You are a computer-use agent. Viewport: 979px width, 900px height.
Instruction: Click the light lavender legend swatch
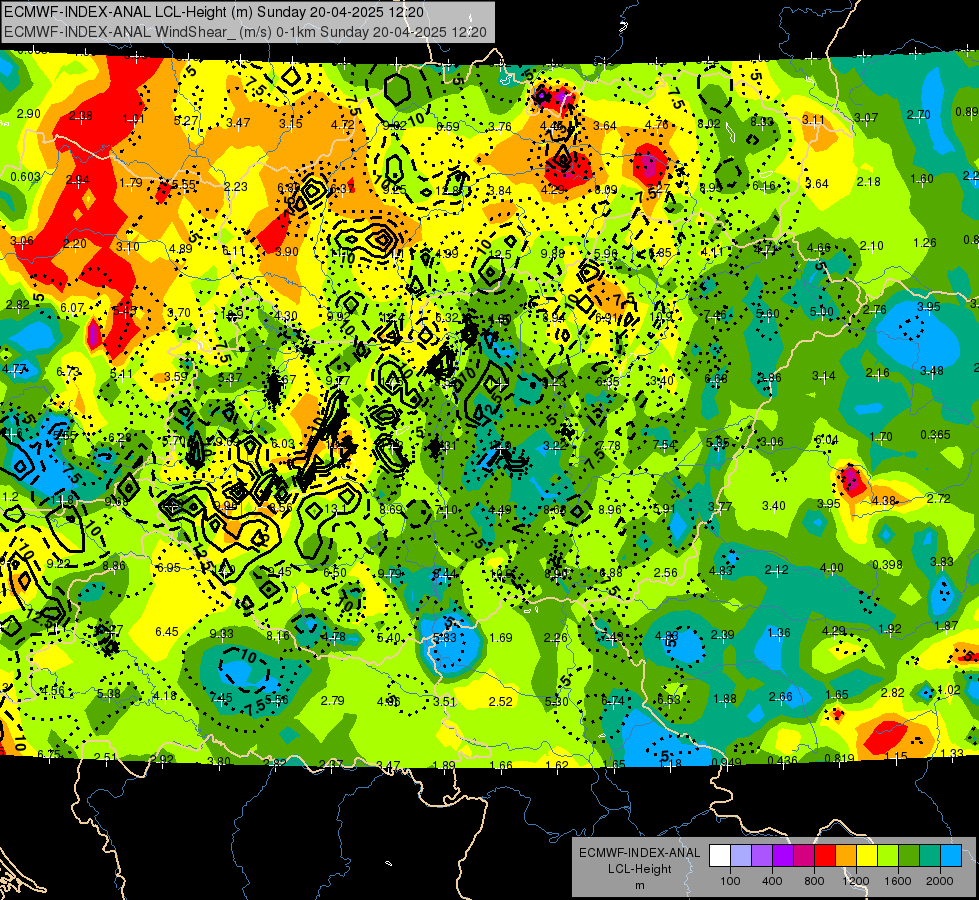741,856
